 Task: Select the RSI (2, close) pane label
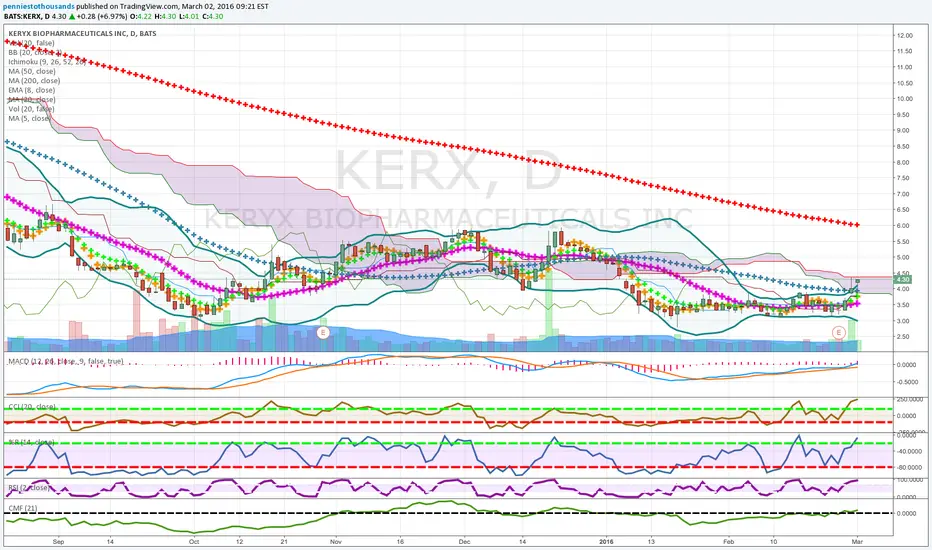point(29,488)
